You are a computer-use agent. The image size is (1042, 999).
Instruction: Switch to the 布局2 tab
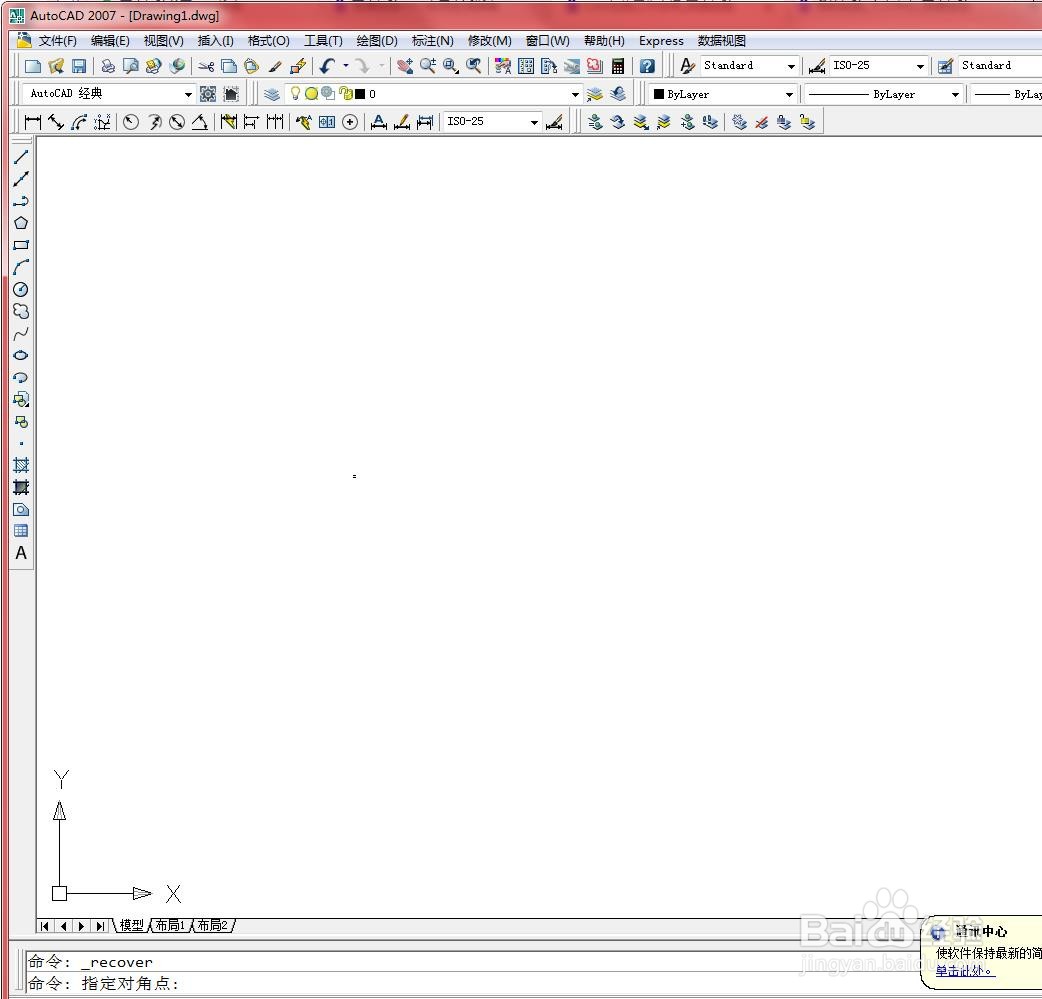tap(213, 925)
